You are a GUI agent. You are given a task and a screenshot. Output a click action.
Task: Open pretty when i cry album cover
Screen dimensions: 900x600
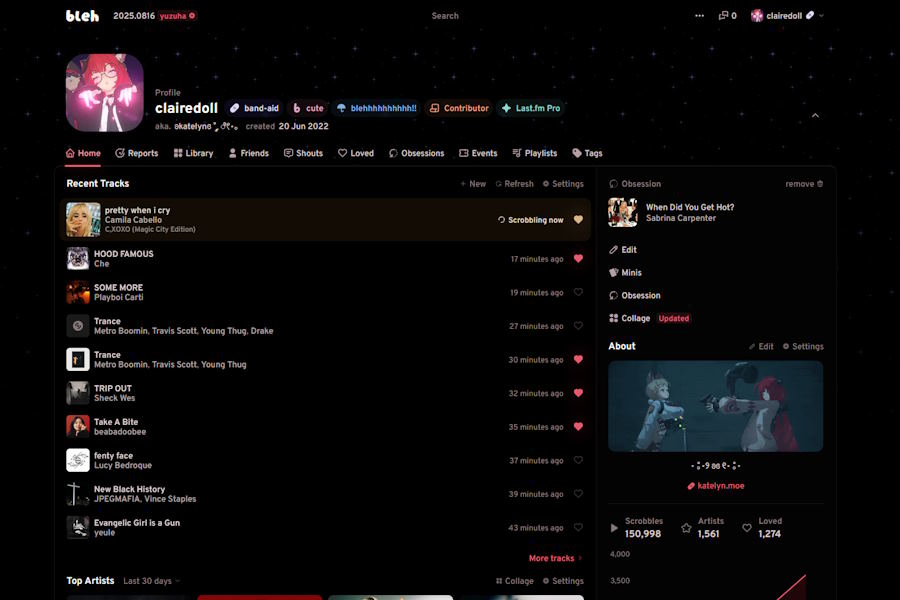pos(83,219)
